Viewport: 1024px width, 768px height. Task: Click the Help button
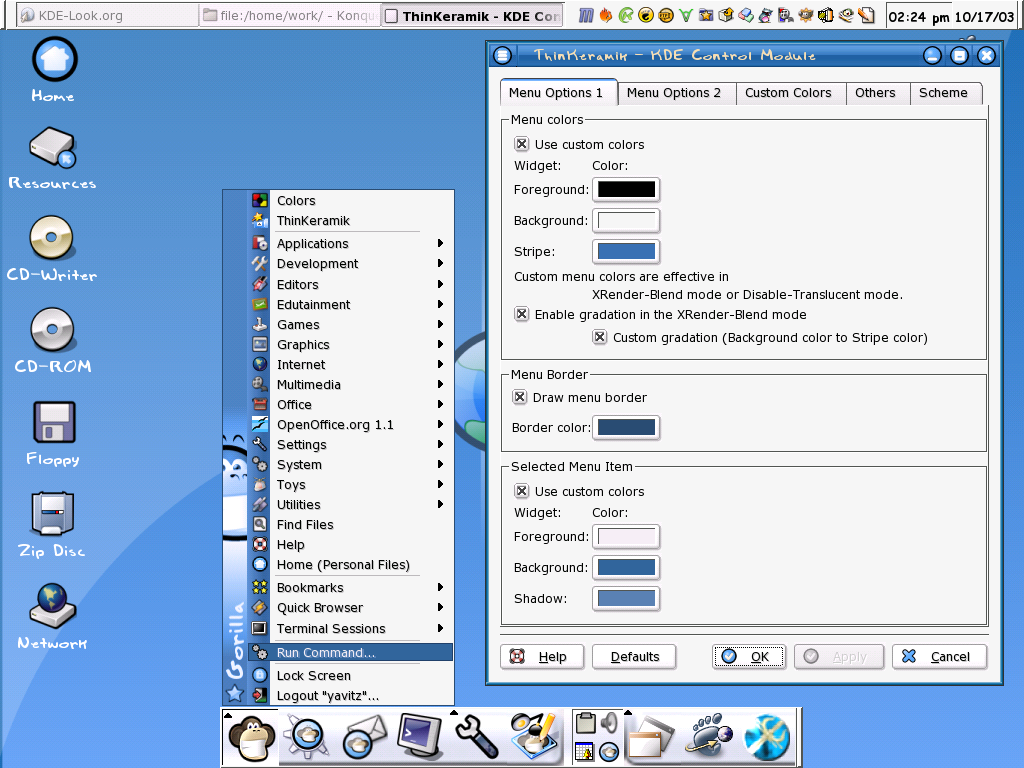(542, 656)
